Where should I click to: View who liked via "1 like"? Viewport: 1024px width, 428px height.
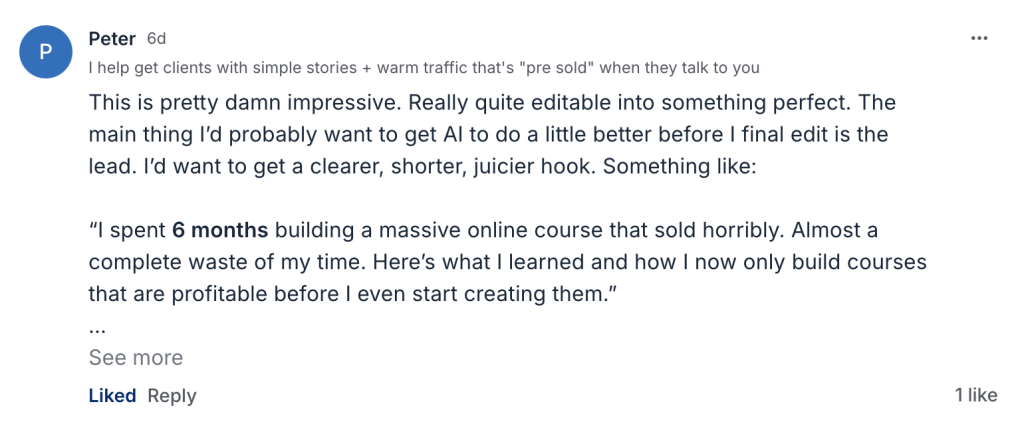[x=975, y=396]
